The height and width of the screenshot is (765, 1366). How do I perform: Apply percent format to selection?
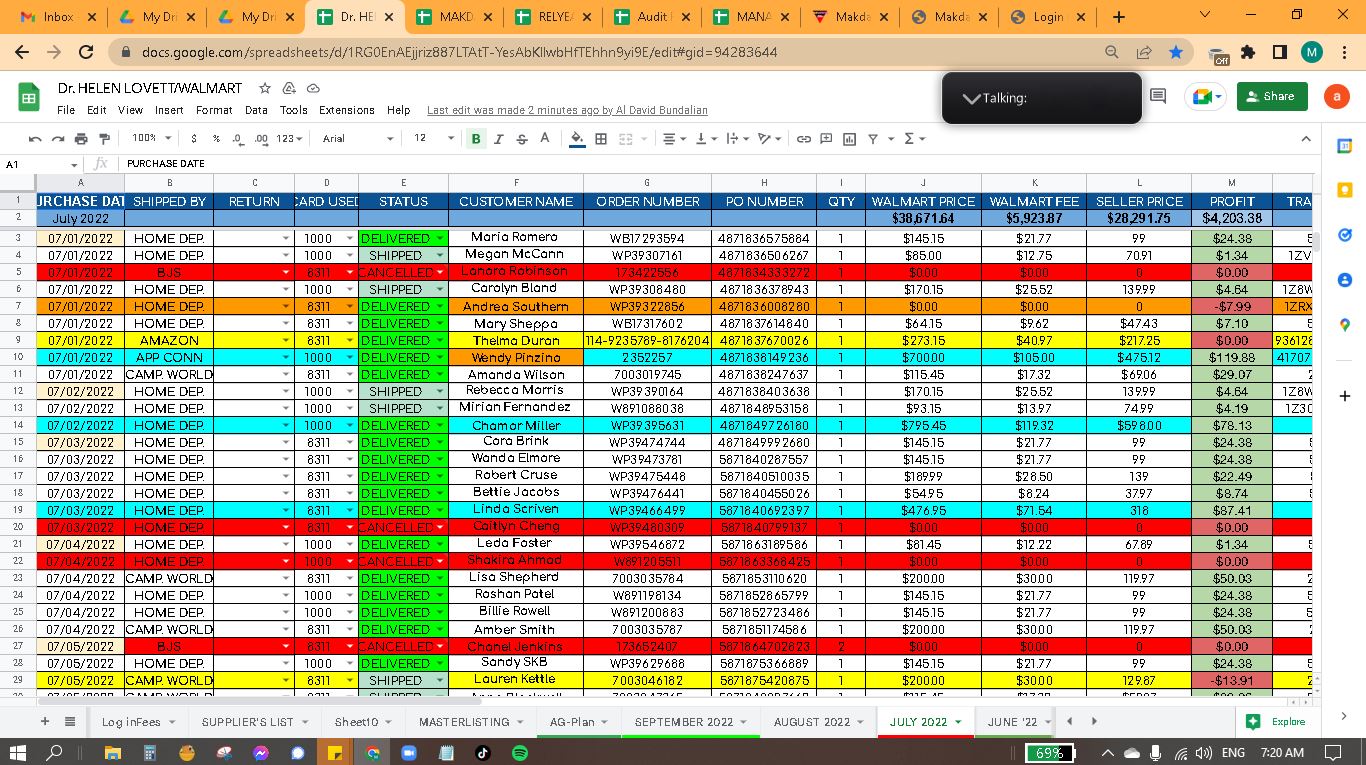click(216, 139)
